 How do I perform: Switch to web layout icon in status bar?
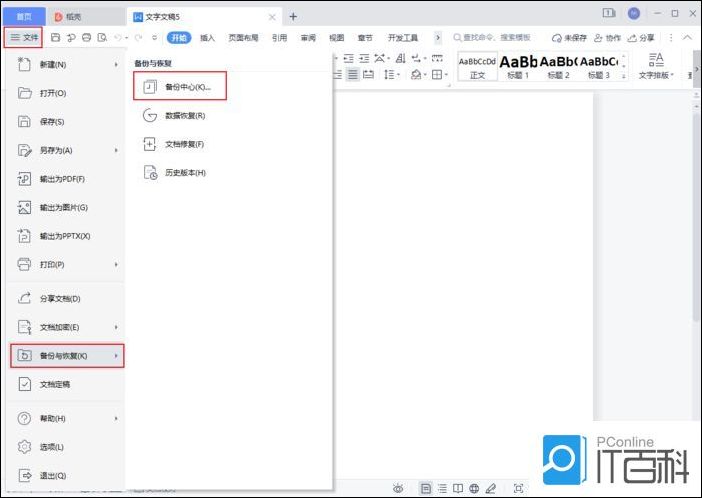[x=474, y=489]
